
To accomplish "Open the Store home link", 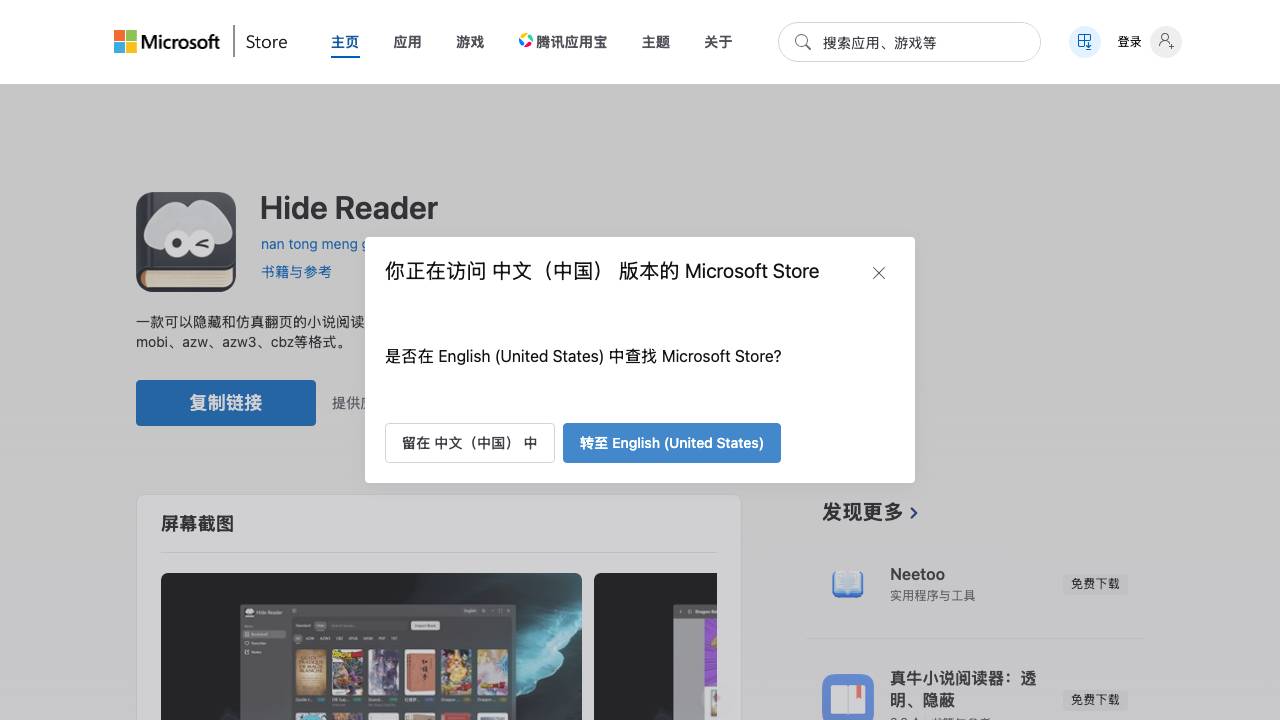I will (x=266, y=42).
